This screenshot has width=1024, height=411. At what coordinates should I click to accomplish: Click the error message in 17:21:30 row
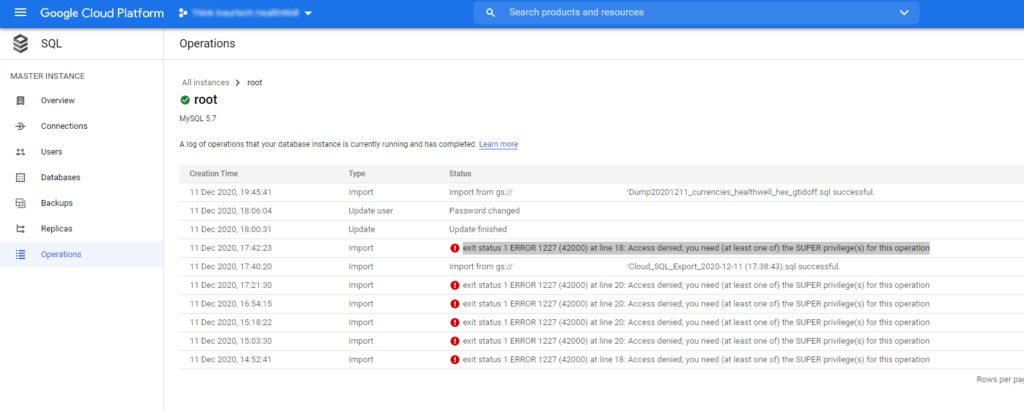(x=696, y=285)
